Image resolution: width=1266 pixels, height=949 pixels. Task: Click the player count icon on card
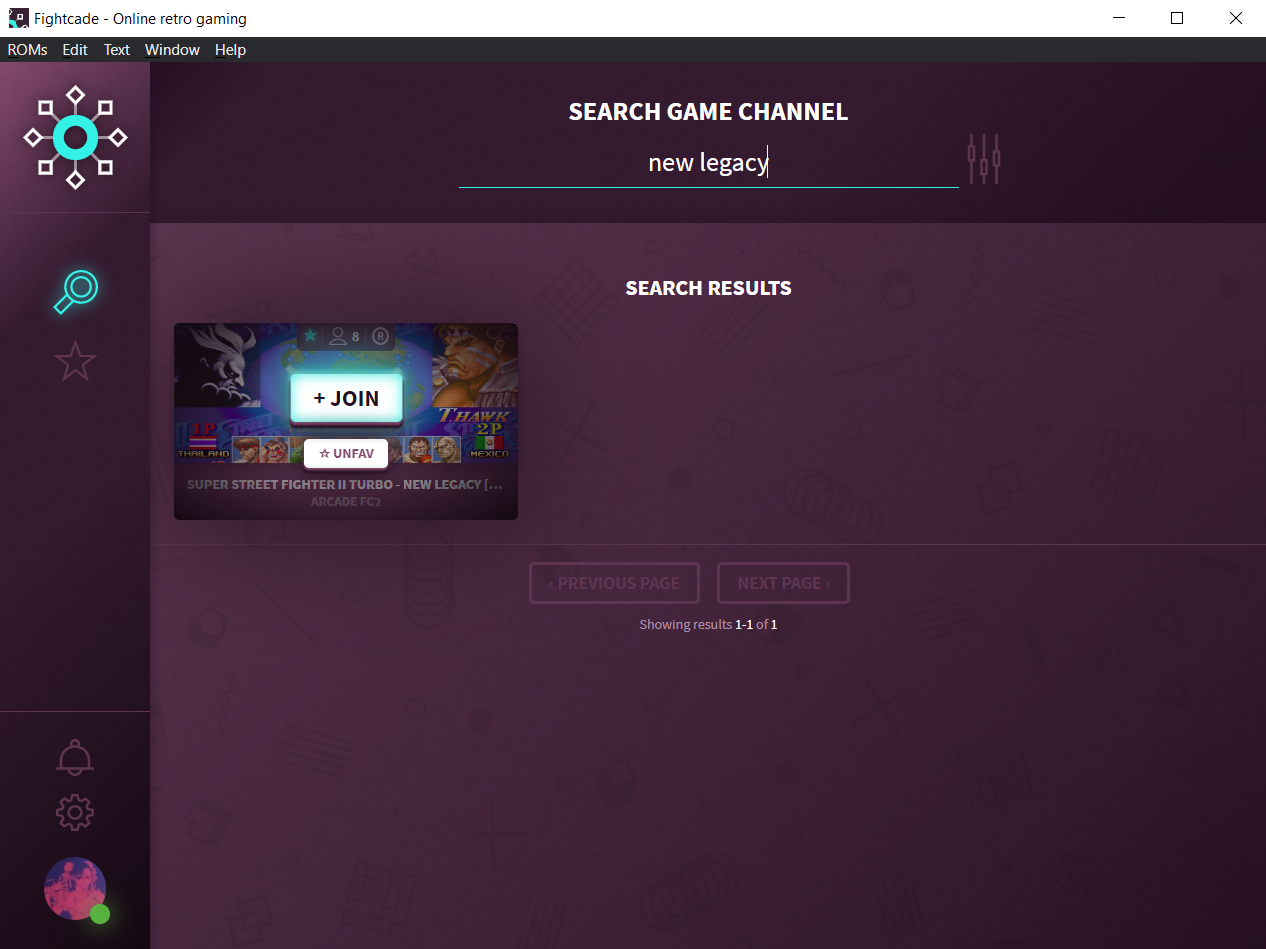coord(338,336)
